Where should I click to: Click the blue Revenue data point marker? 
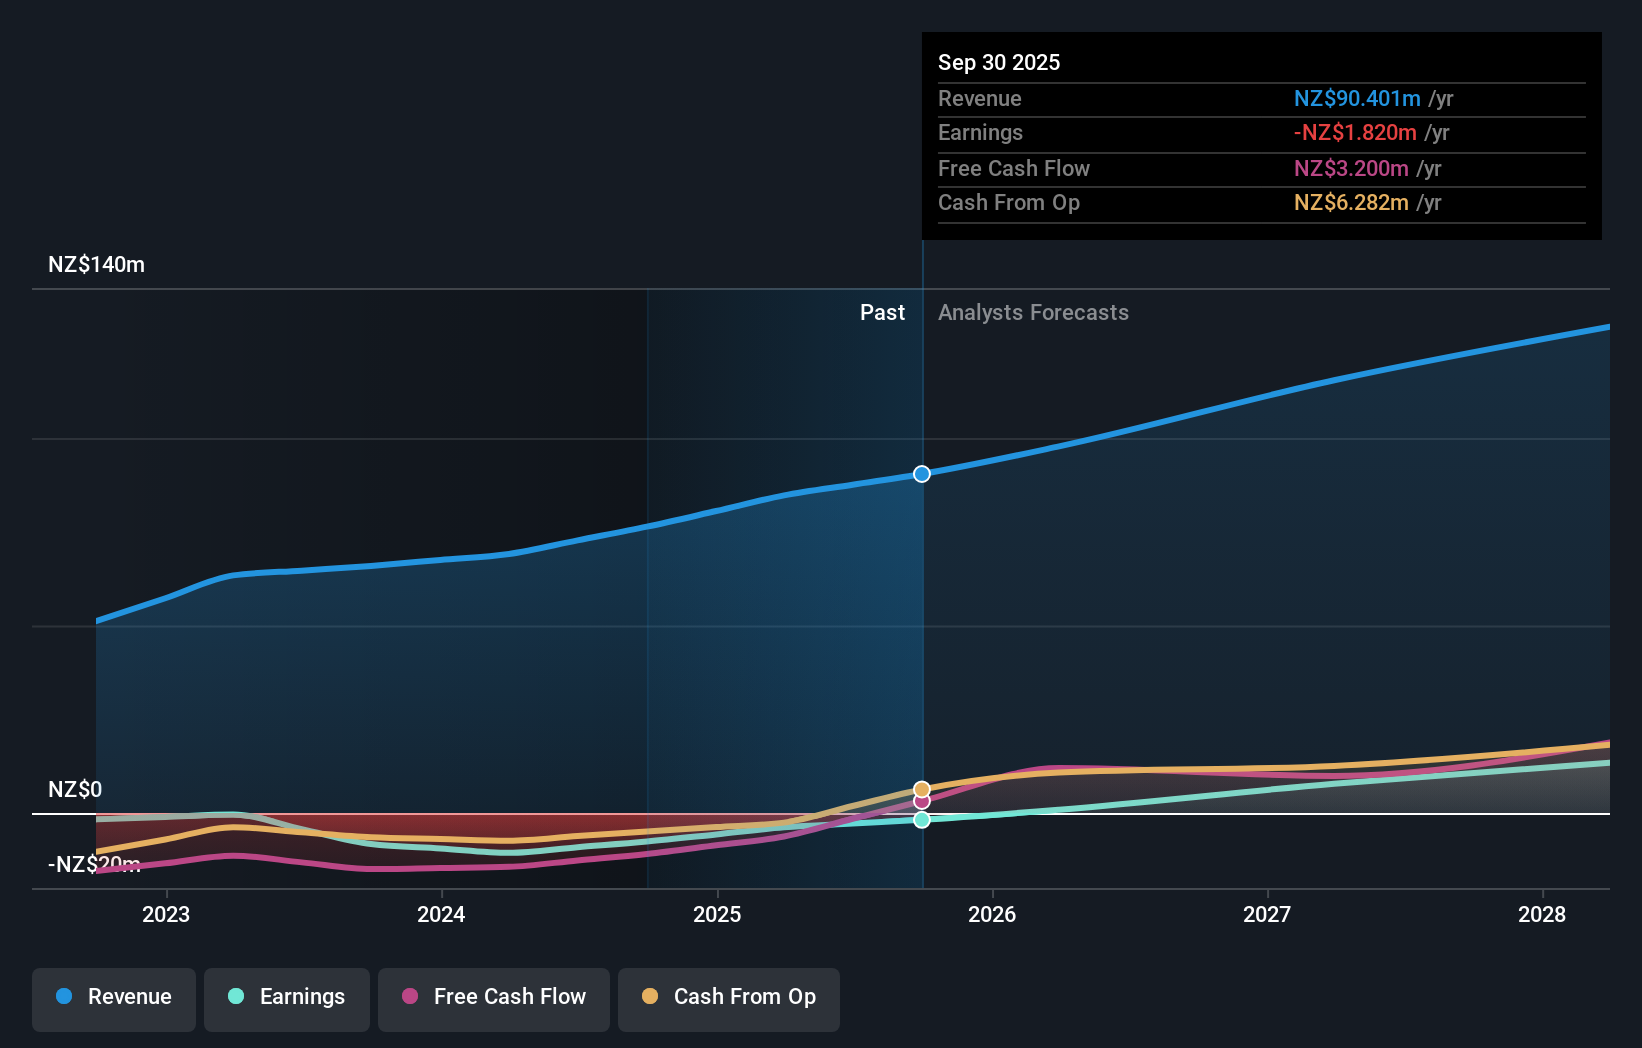[921, 474]
